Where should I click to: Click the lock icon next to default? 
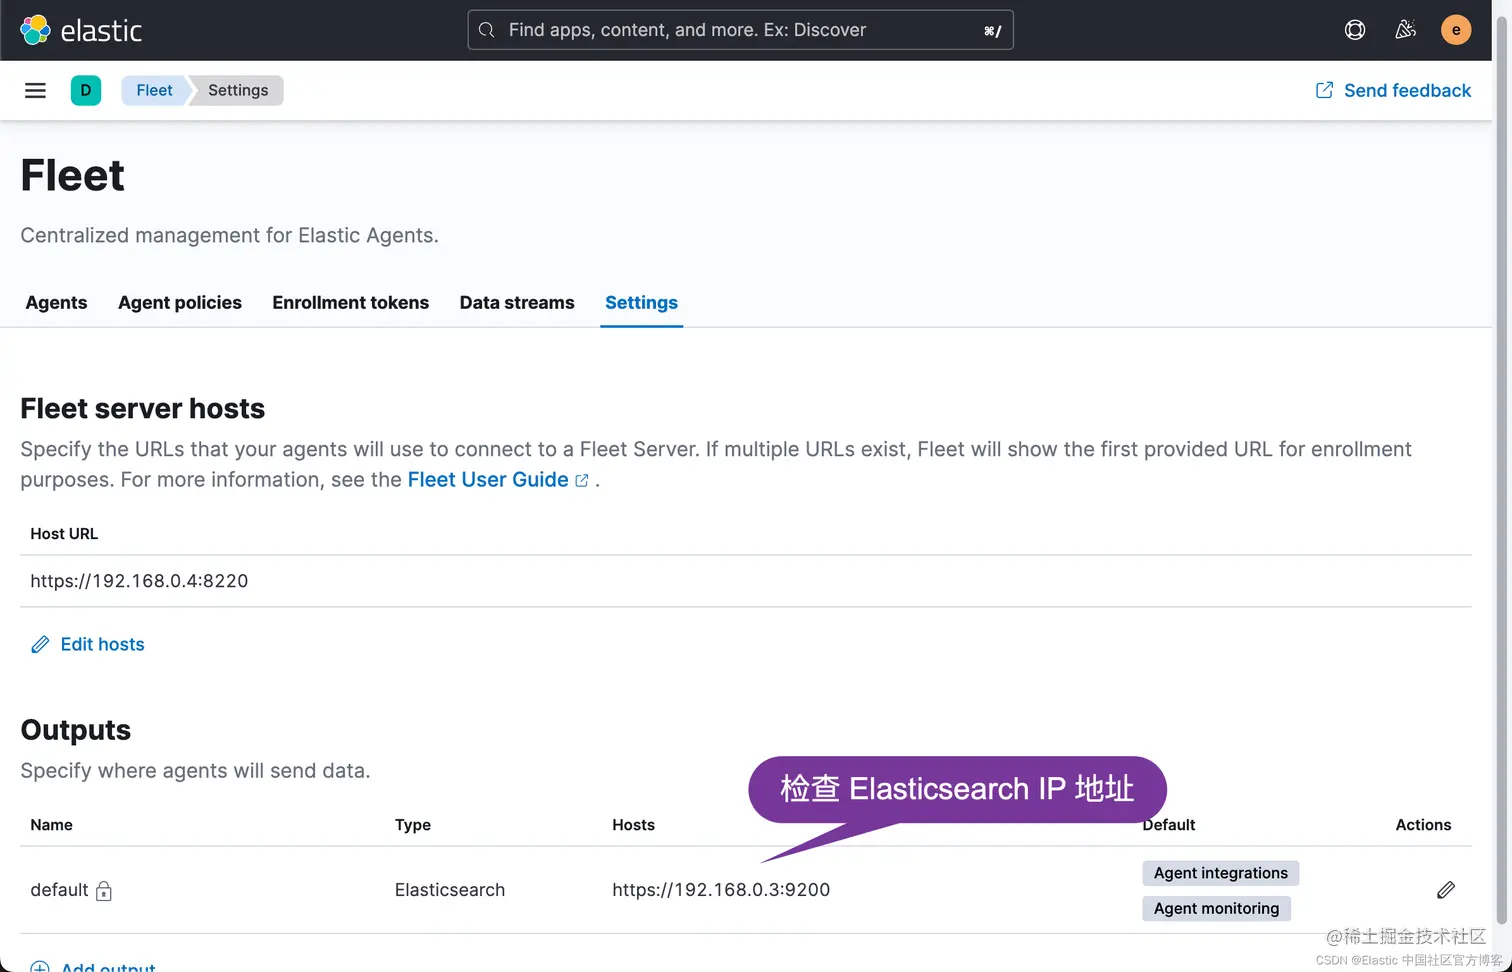(104, 891)
